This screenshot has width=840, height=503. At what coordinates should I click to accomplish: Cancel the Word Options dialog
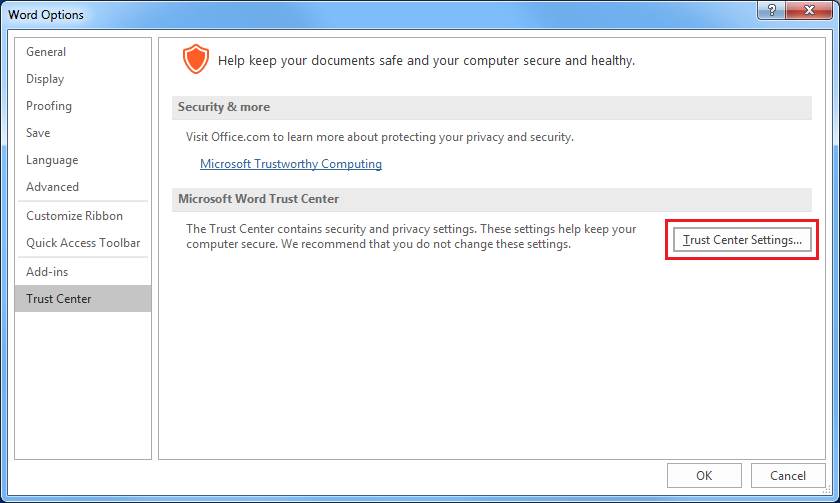[788, 476]
